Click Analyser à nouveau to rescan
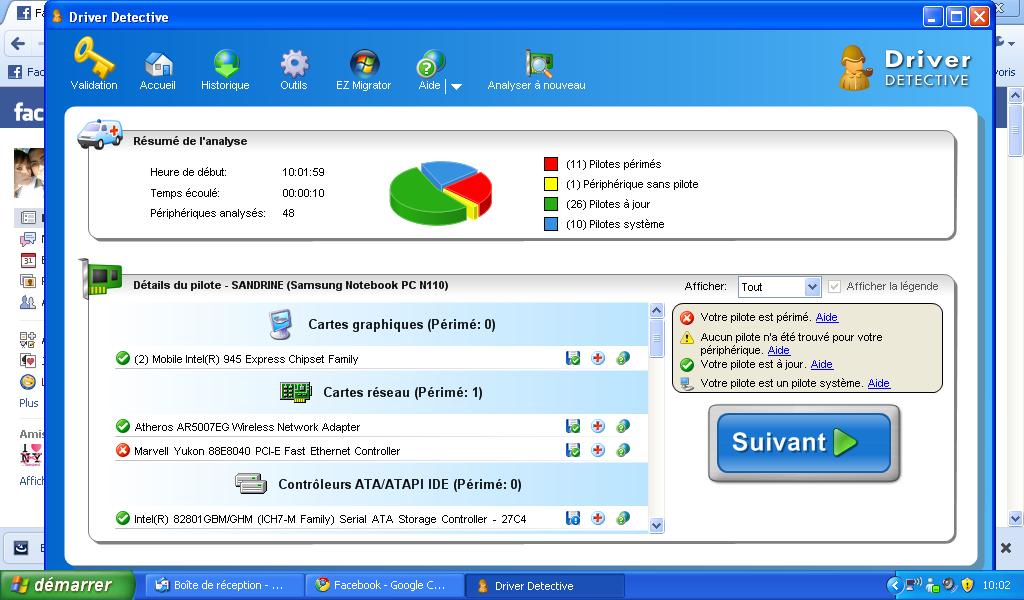 click(x=537, y=71)
